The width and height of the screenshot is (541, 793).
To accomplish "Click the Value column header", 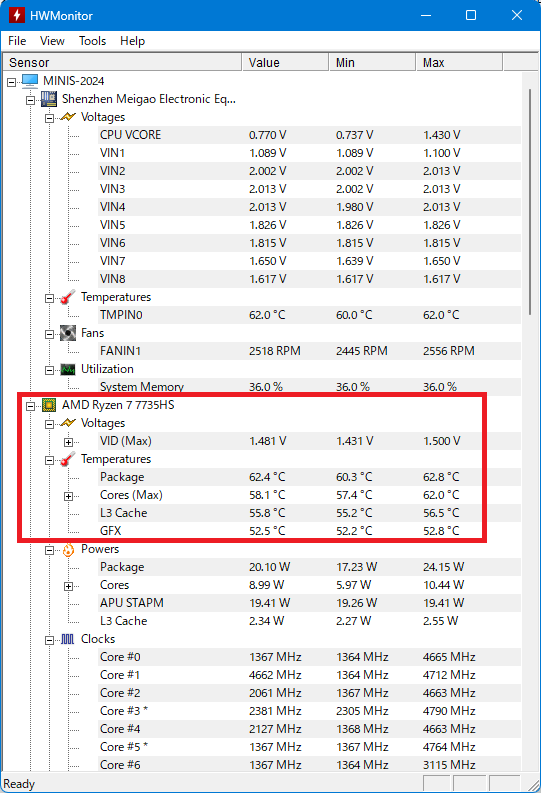I will [285, 63].
